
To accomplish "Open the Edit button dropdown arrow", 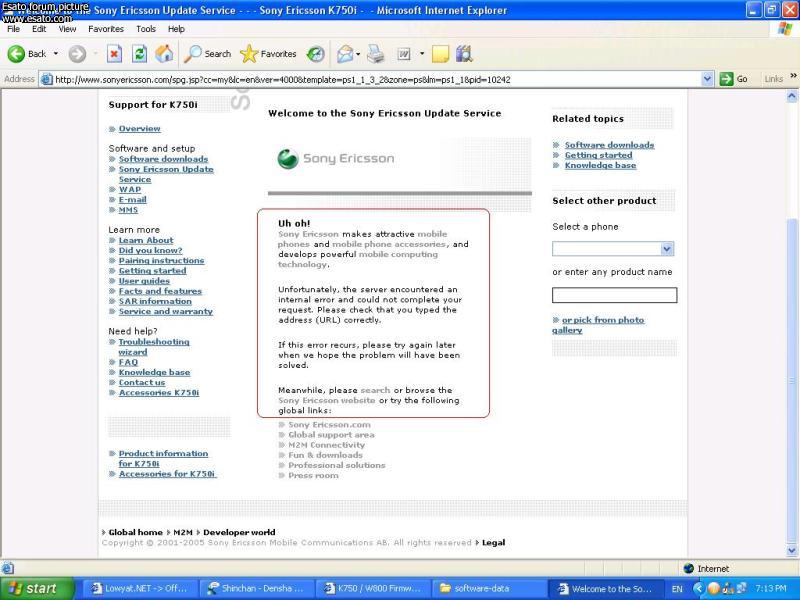I will tap(422, 54).
